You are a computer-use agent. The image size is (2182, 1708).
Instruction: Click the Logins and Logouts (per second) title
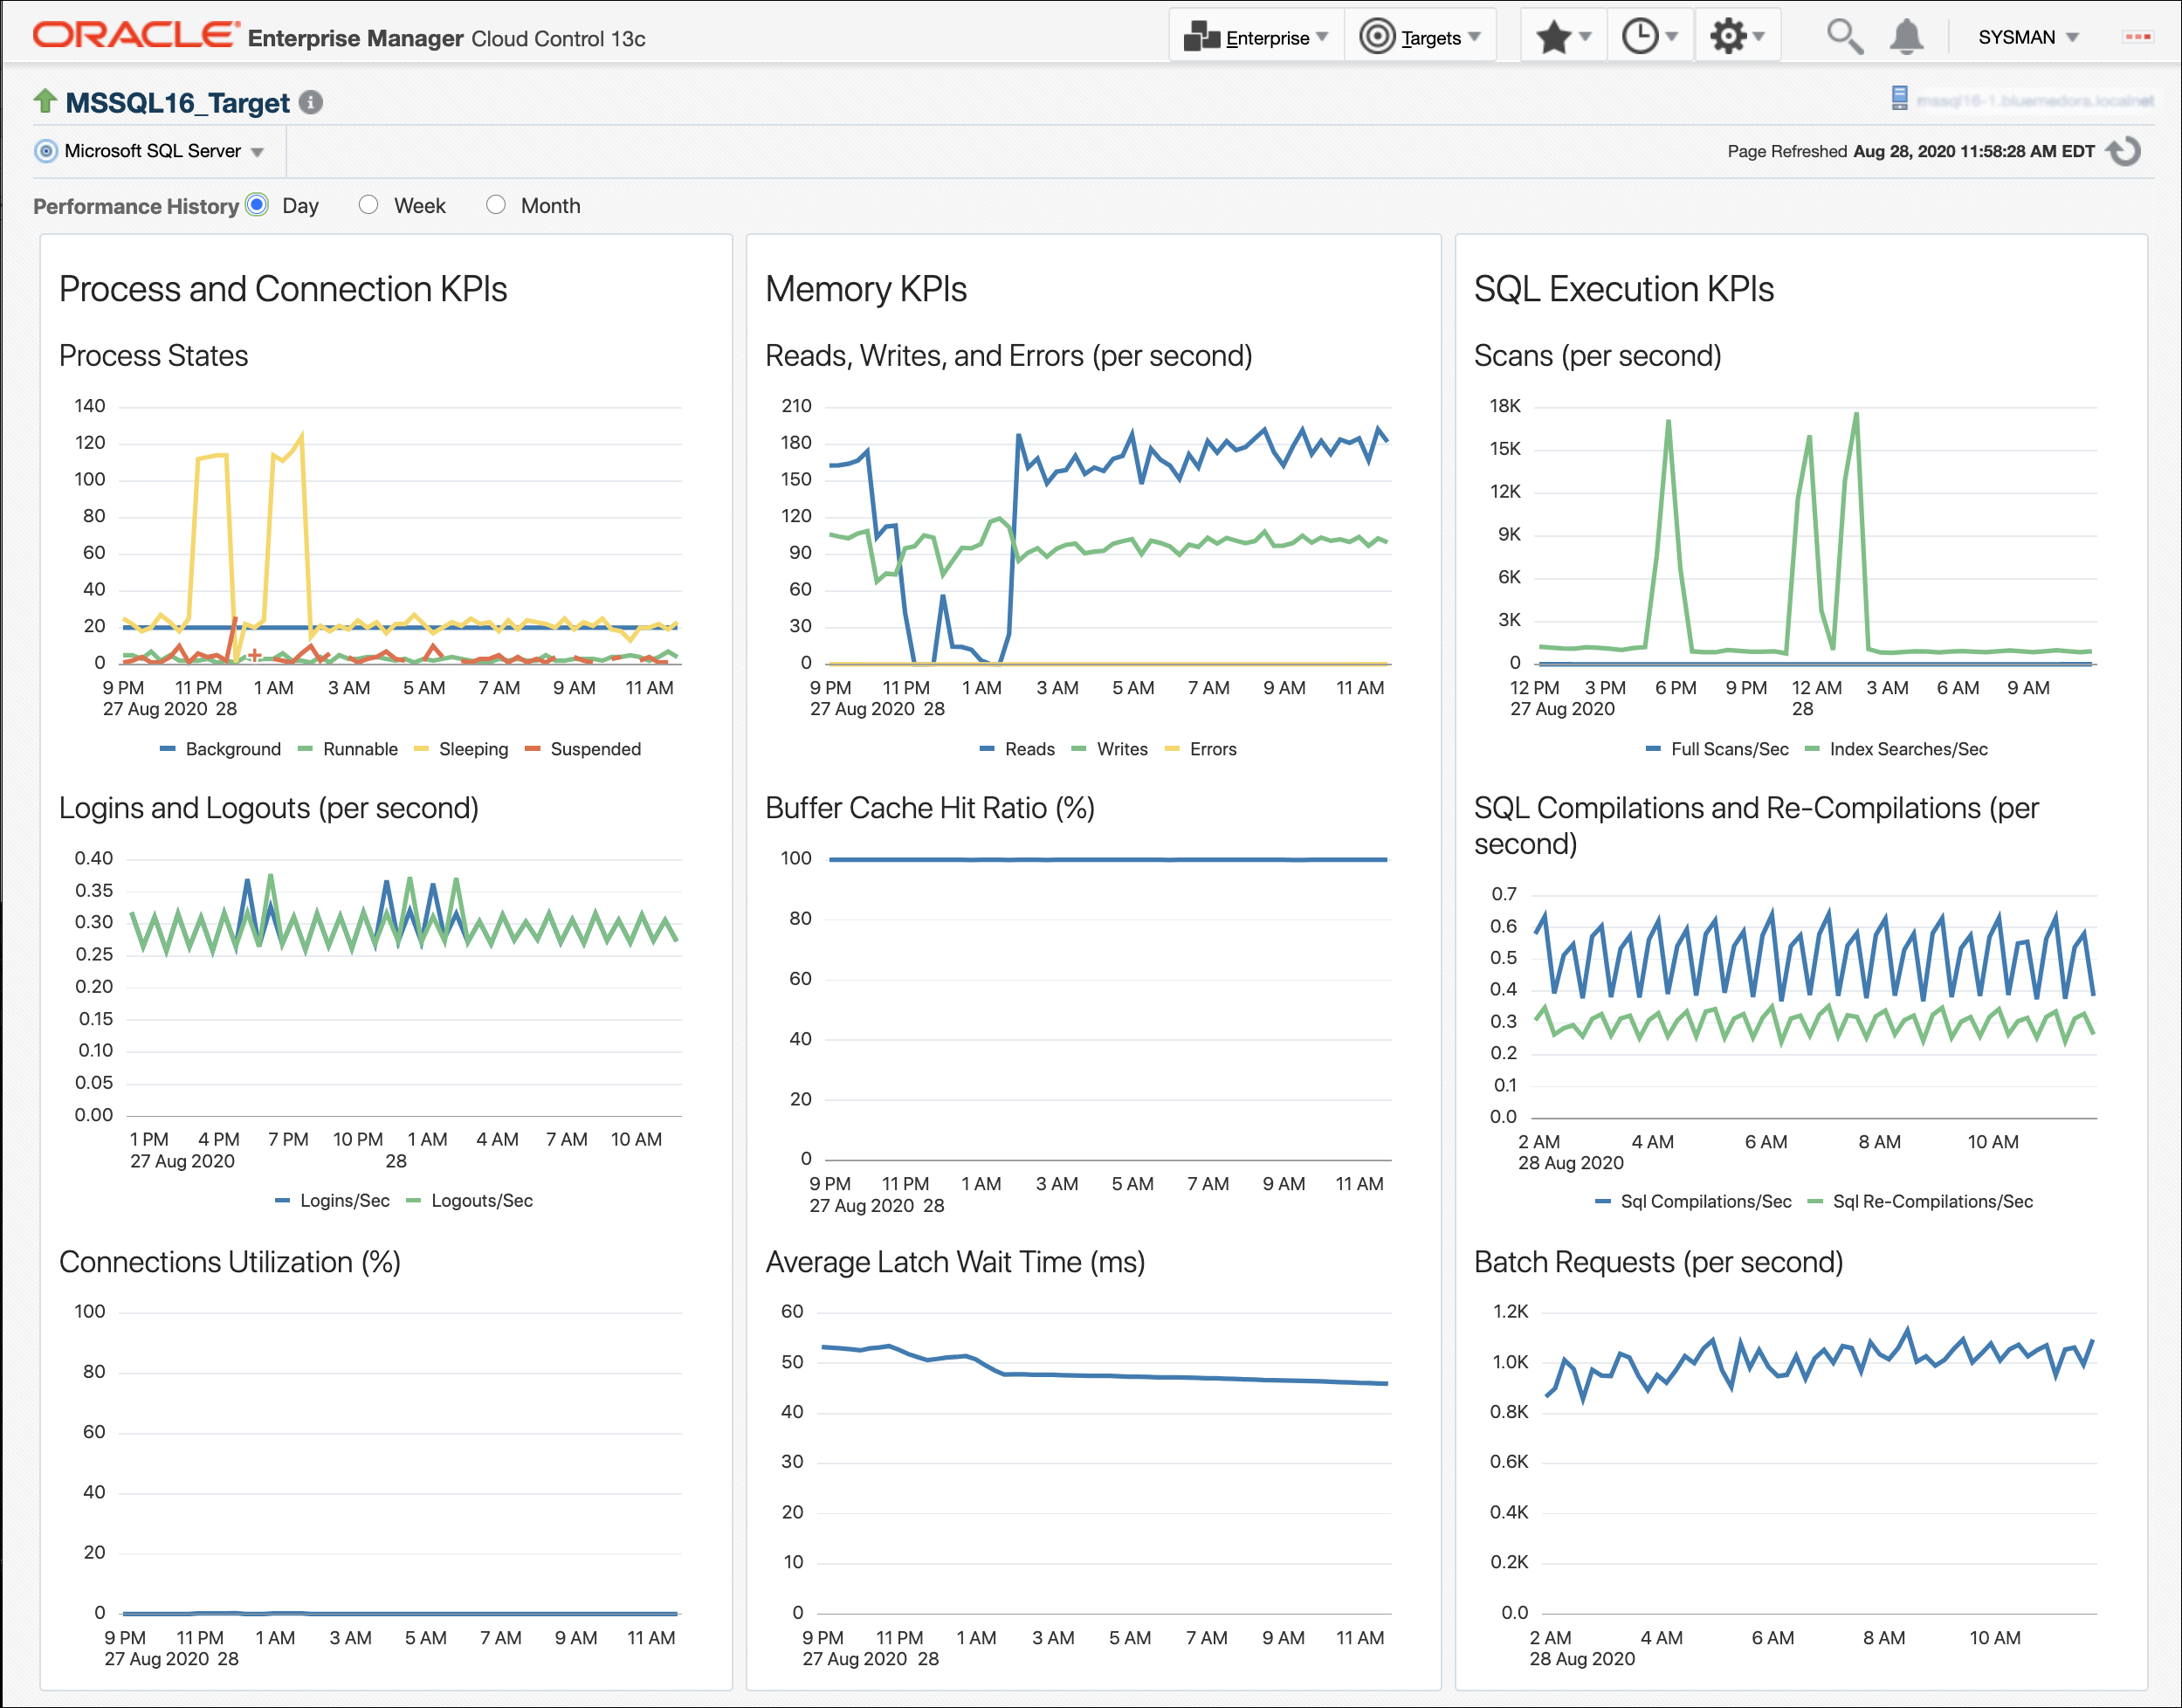[269, 808]
